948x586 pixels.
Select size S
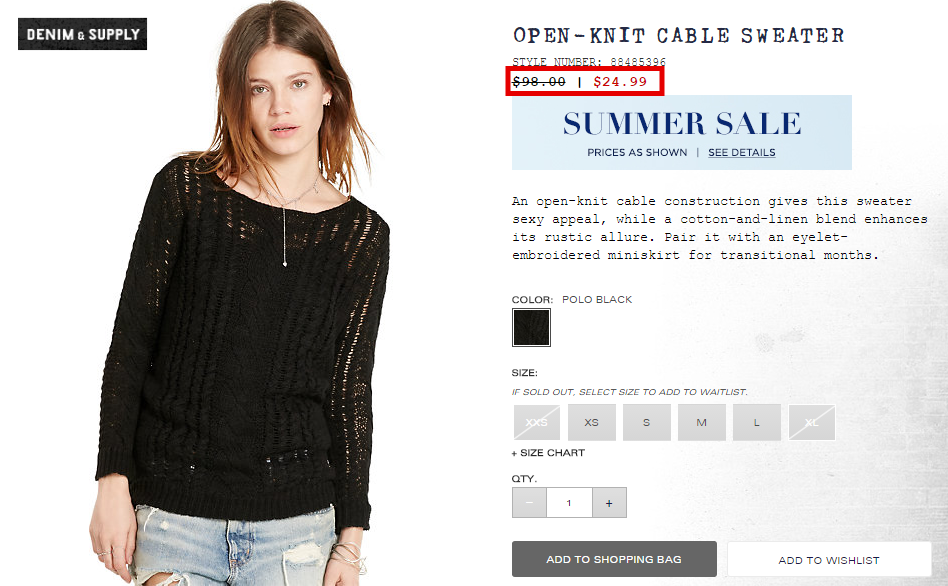646,422
